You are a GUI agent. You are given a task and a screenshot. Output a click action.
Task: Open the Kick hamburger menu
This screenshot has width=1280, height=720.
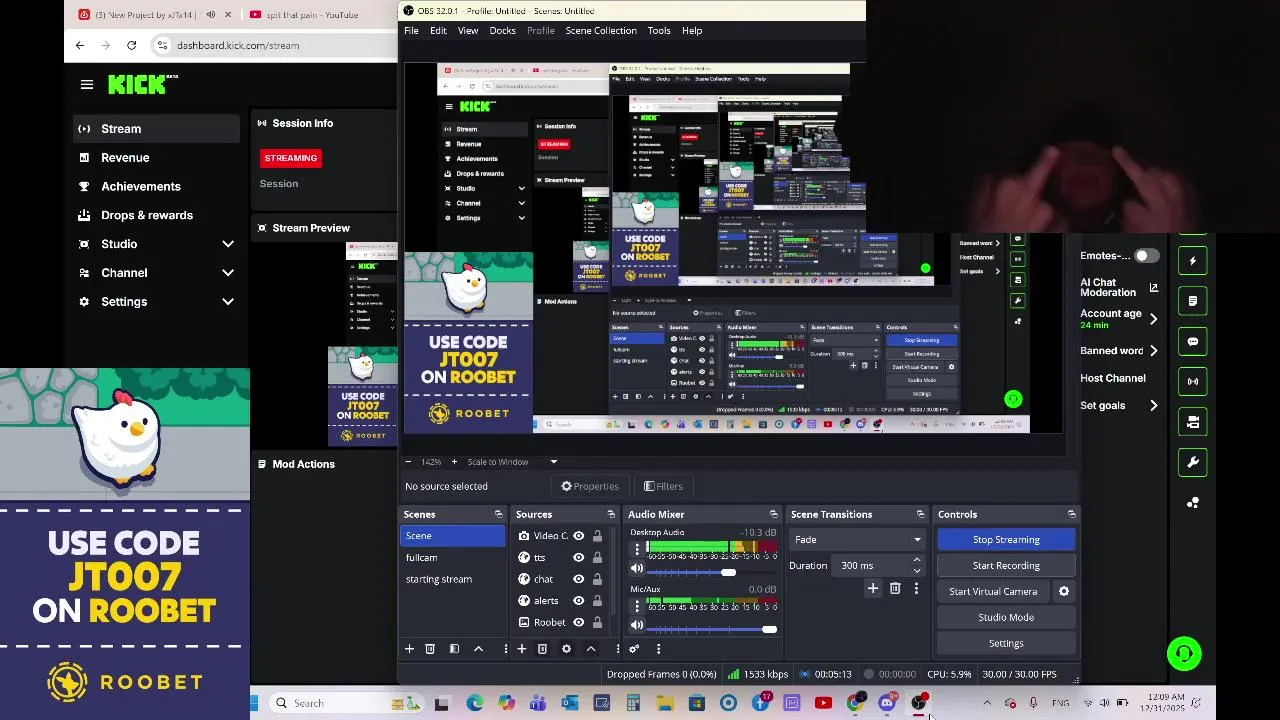87,85
